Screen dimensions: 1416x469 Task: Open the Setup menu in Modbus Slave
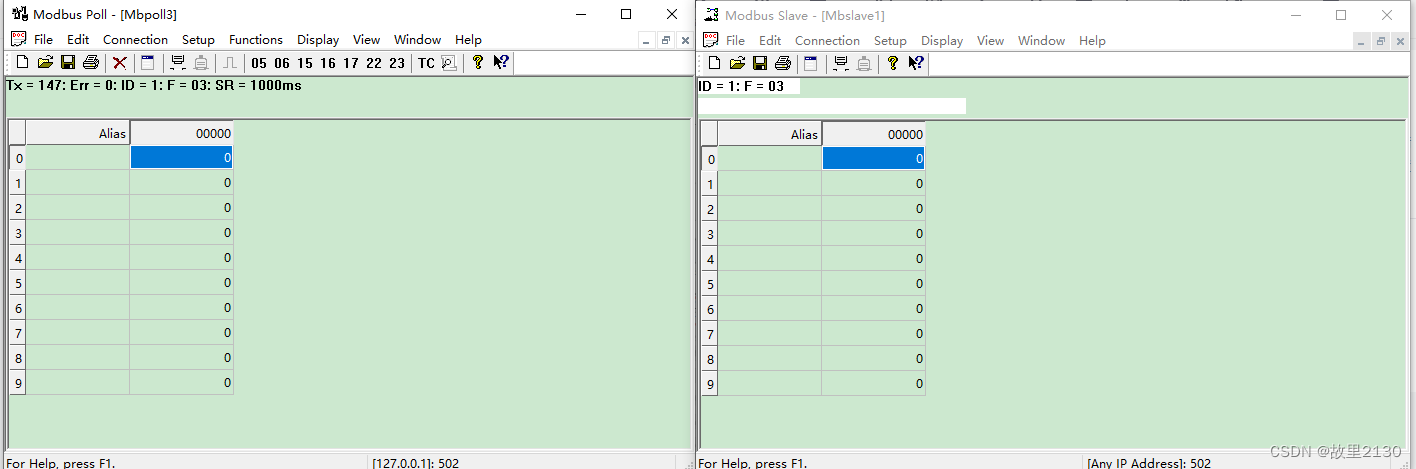[x=890, y=41]
